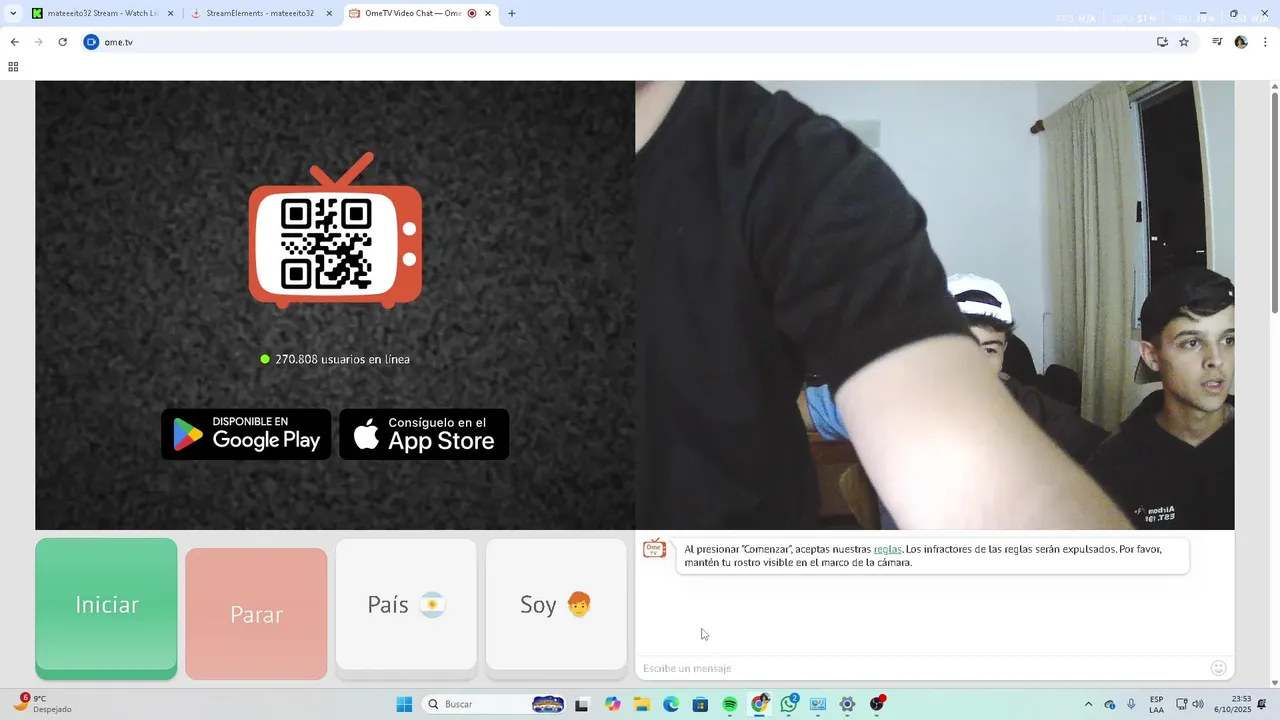Open WhatsApp from the taskbar

coord(789,704)
